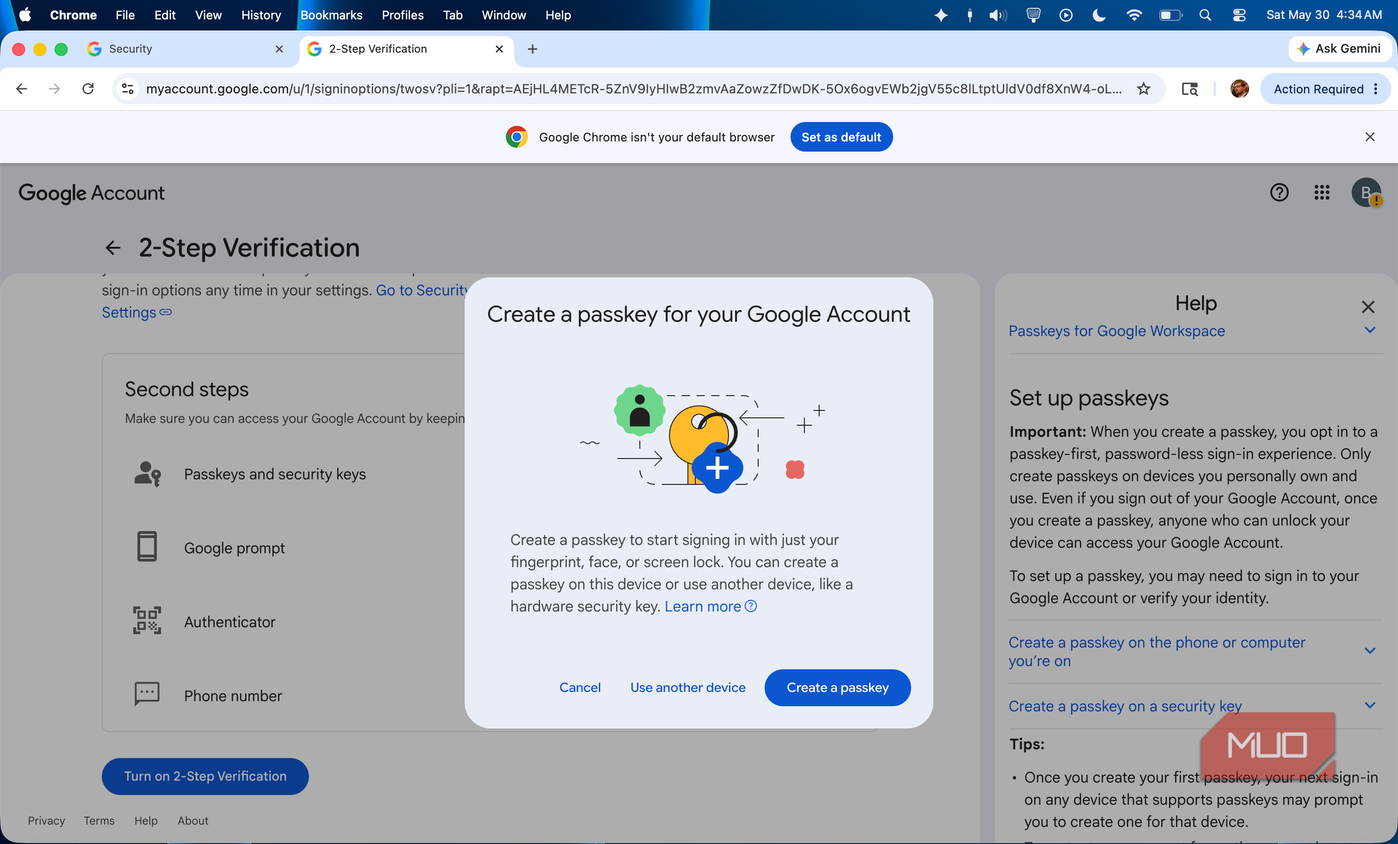Open the Learn more link
This screenshot has width=1398, height=844.
point(711,606)
